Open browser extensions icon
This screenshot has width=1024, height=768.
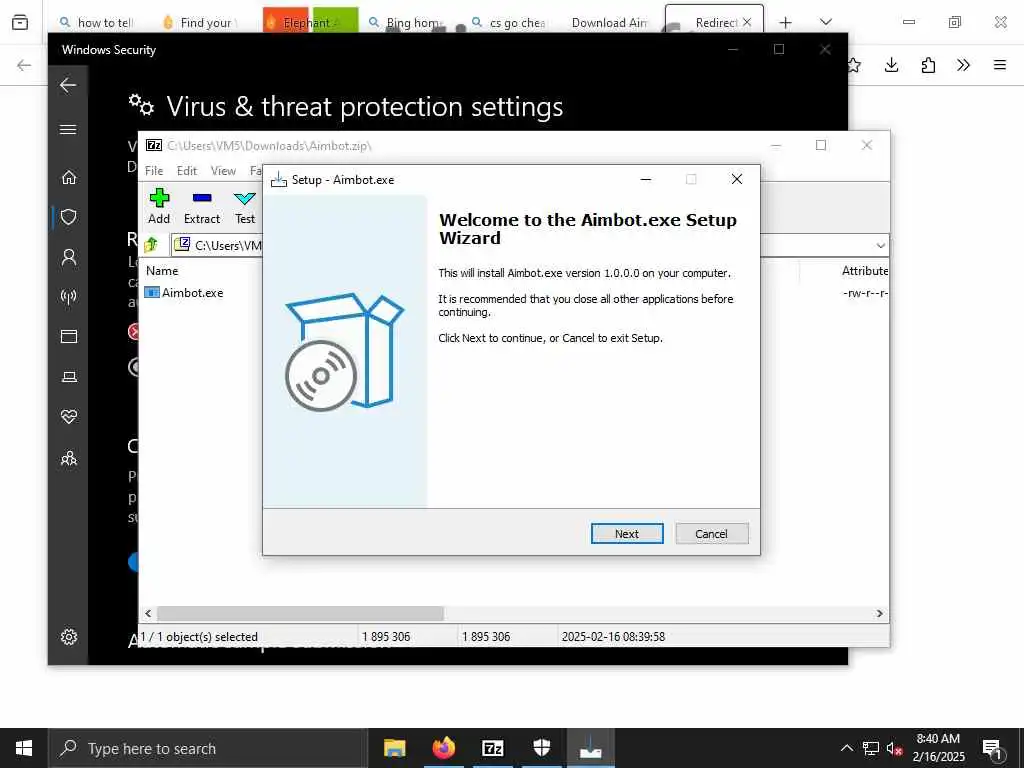[x=928, y=65]
